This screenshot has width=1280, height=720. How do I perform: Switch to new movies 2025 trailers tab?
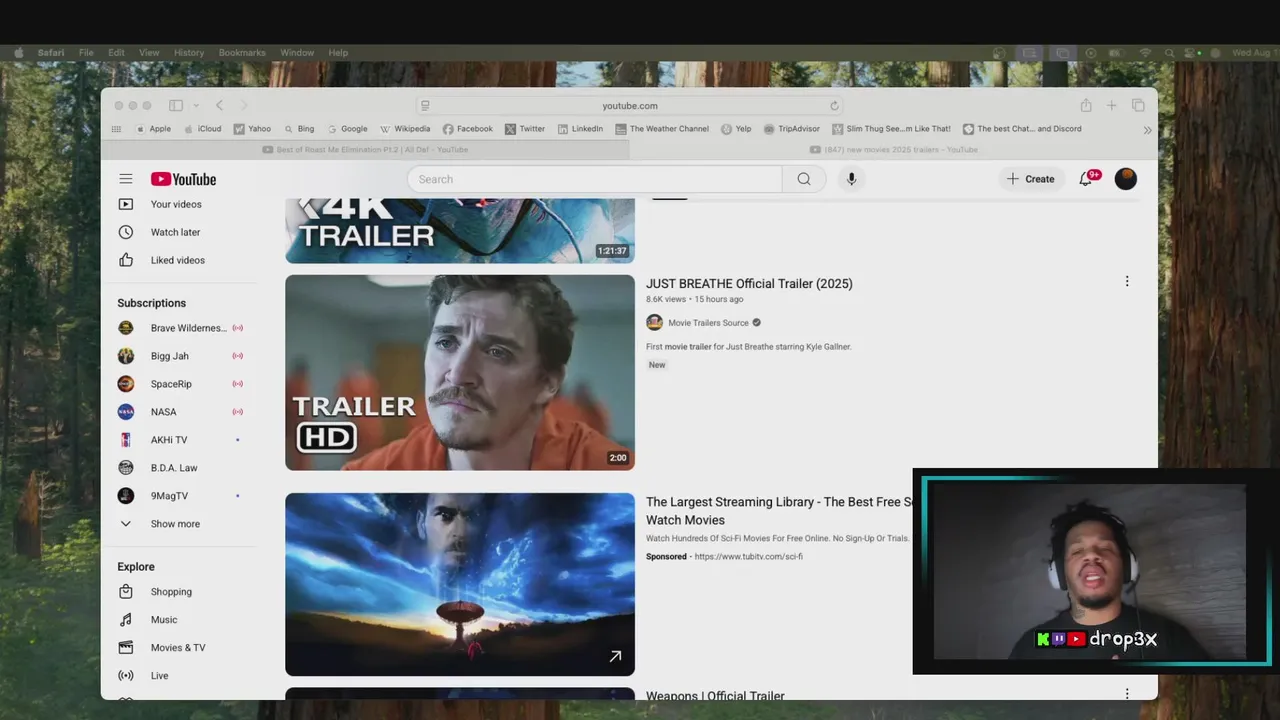pyautogui.click(x=893, y=150)
